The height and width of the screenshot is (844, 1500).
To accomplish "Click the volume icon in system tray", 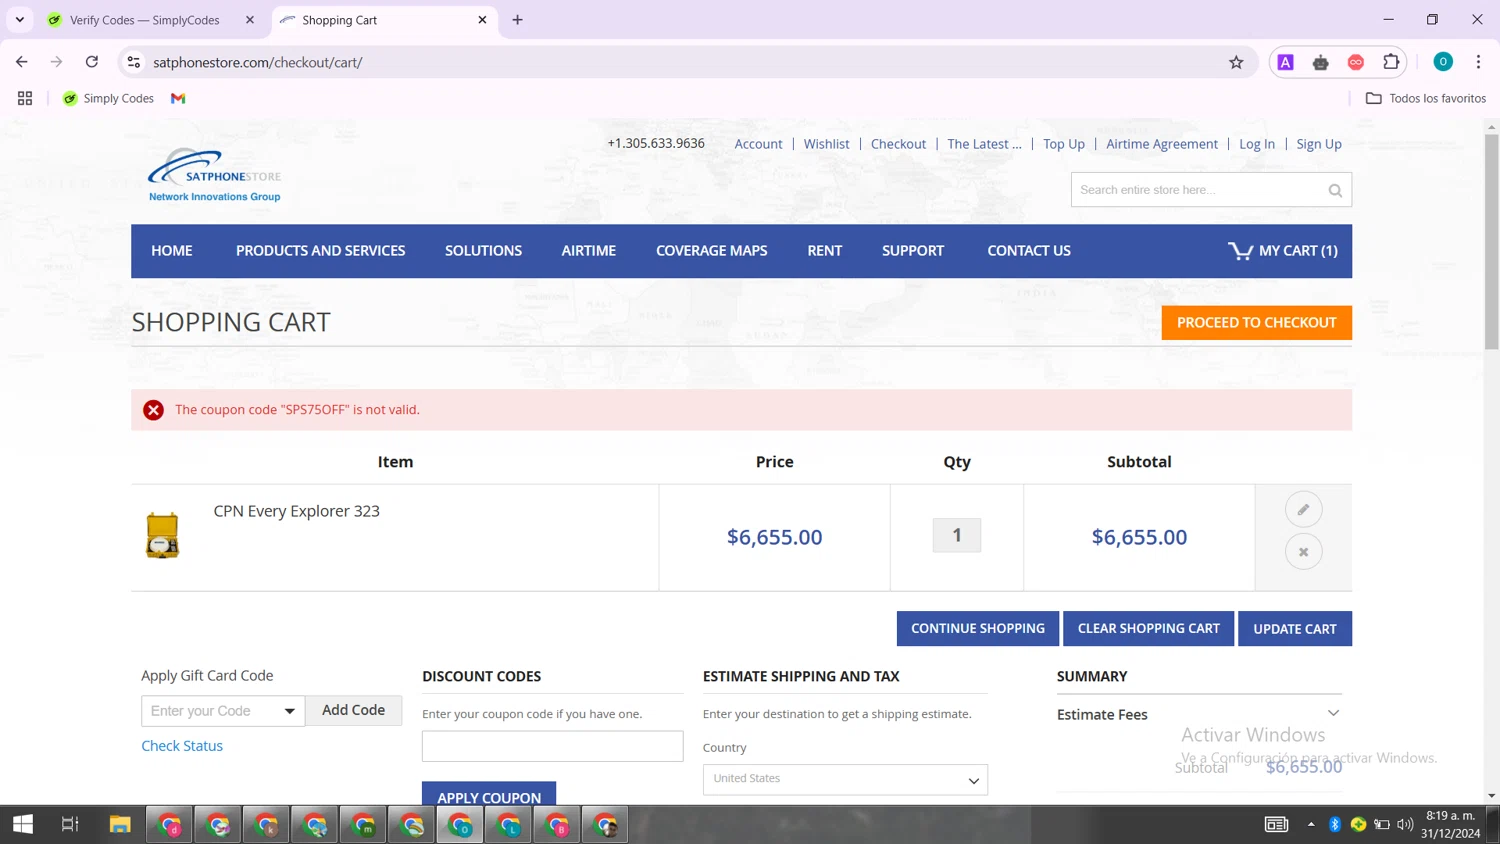I will 1405,824.
